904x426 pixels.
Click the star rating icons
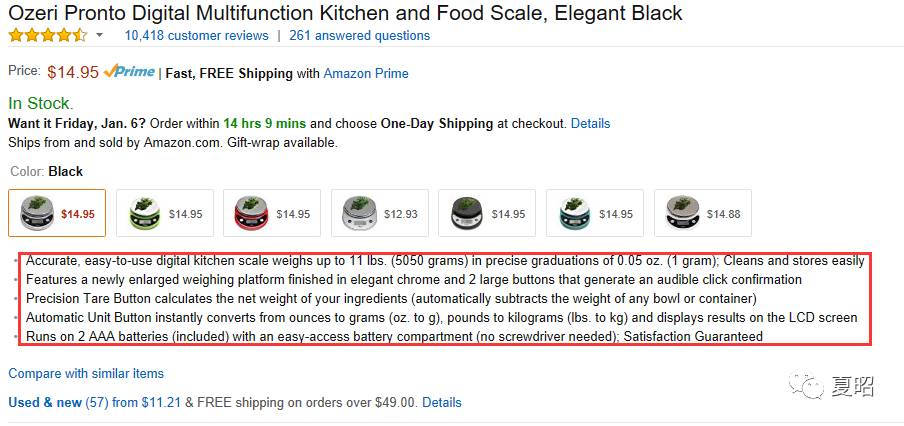click(x=47, y=35)
